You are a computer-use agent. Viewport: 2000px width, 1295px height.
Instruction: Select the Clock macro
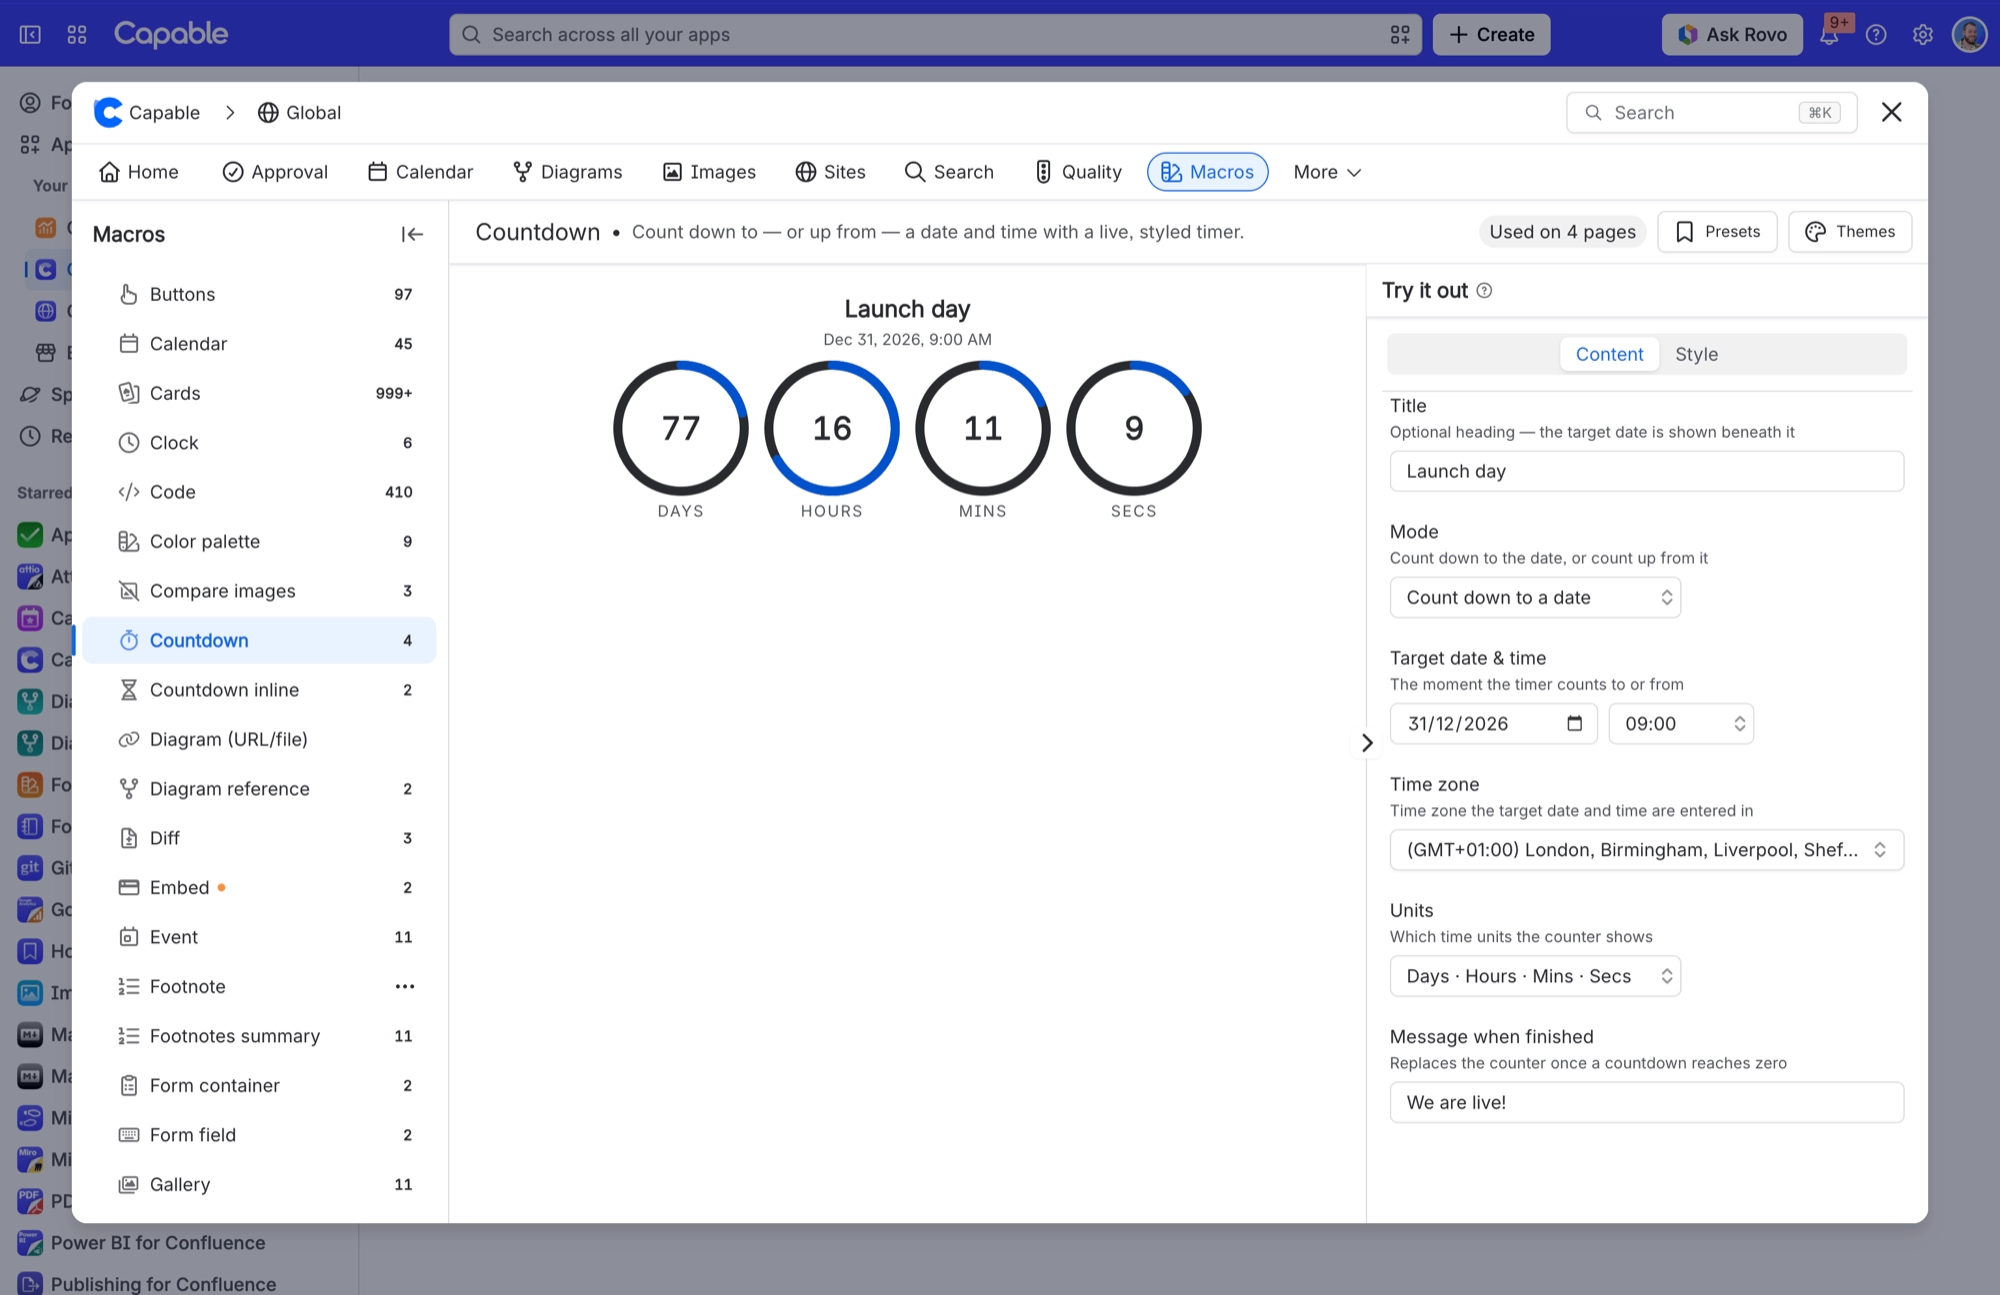[x=259, y=443]
